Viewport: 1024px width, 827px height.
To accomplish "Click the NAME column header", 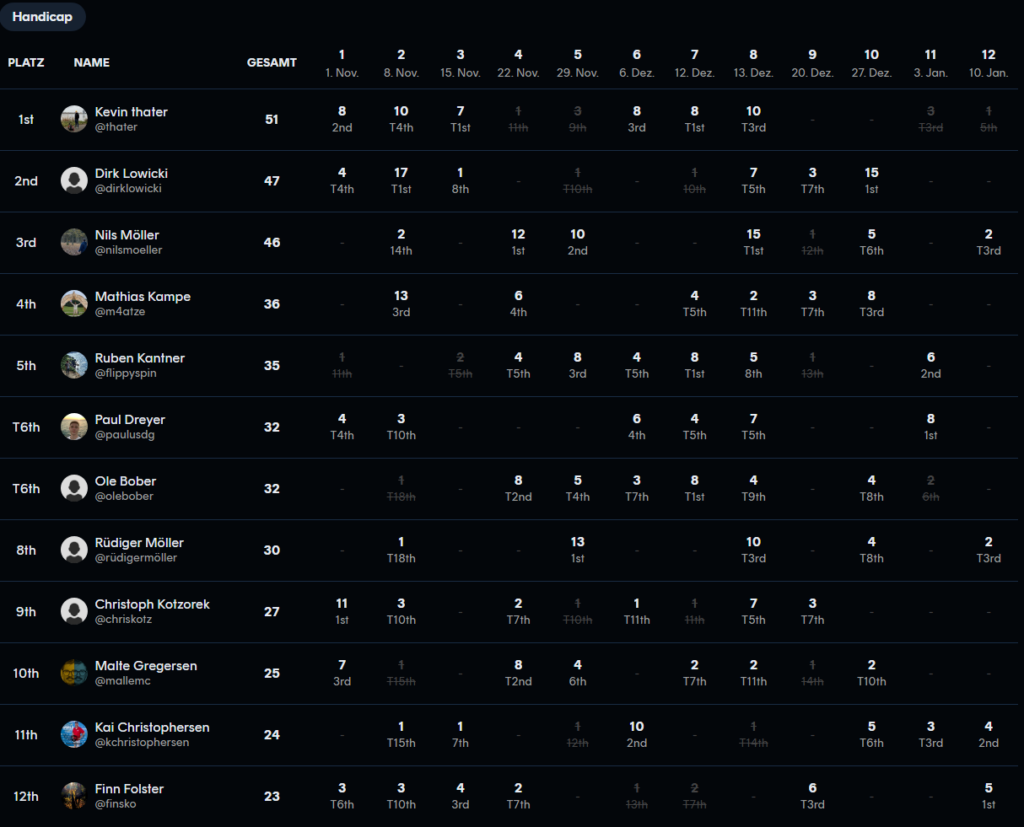I will (92, 63).
